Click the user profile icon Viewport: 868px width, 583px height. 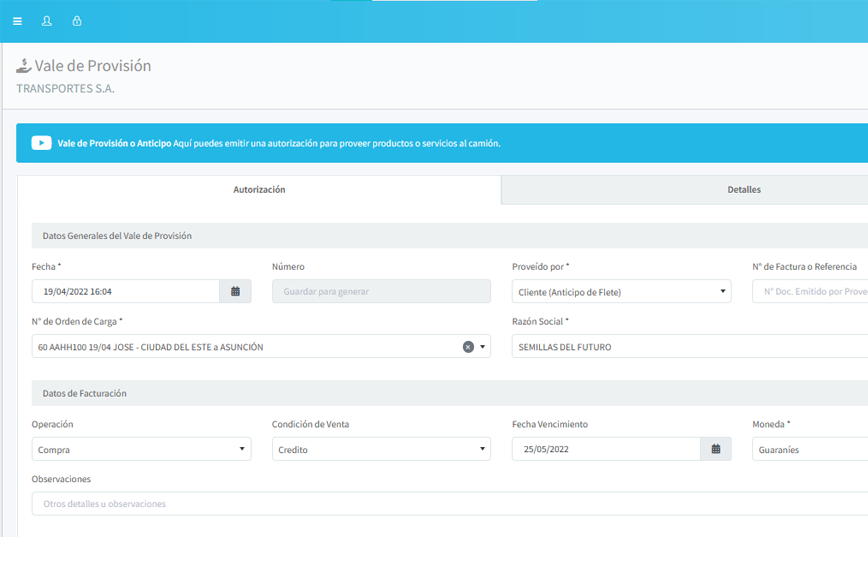47,21
